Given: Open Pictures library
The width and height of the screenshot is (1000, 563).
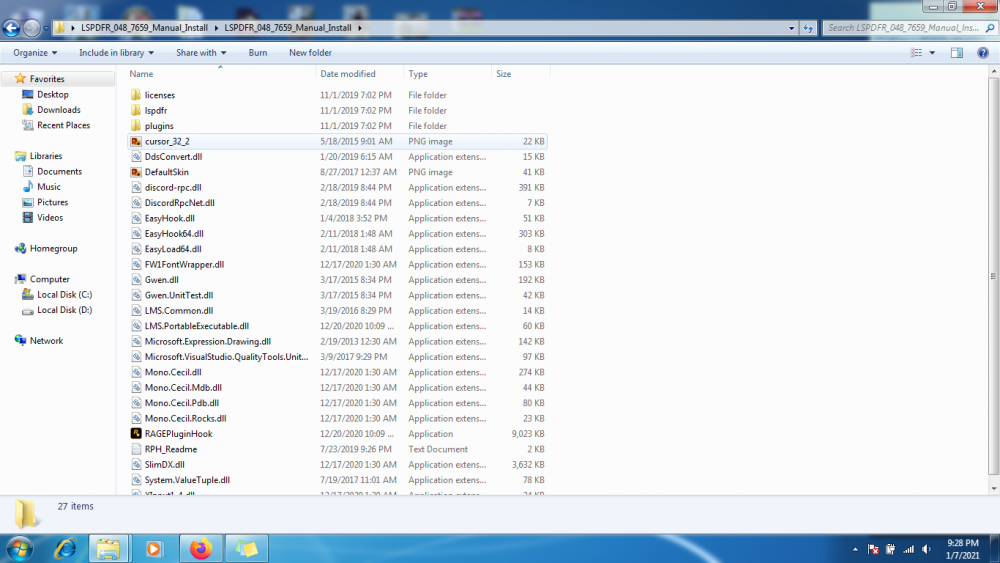Looking at the screenshot, I should point(52,202).
